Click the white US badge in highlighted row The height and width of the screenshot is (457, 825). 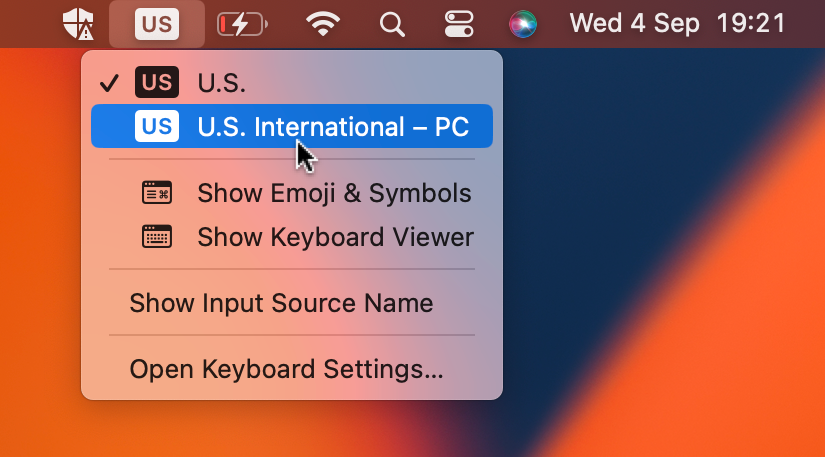coord(157,127)
